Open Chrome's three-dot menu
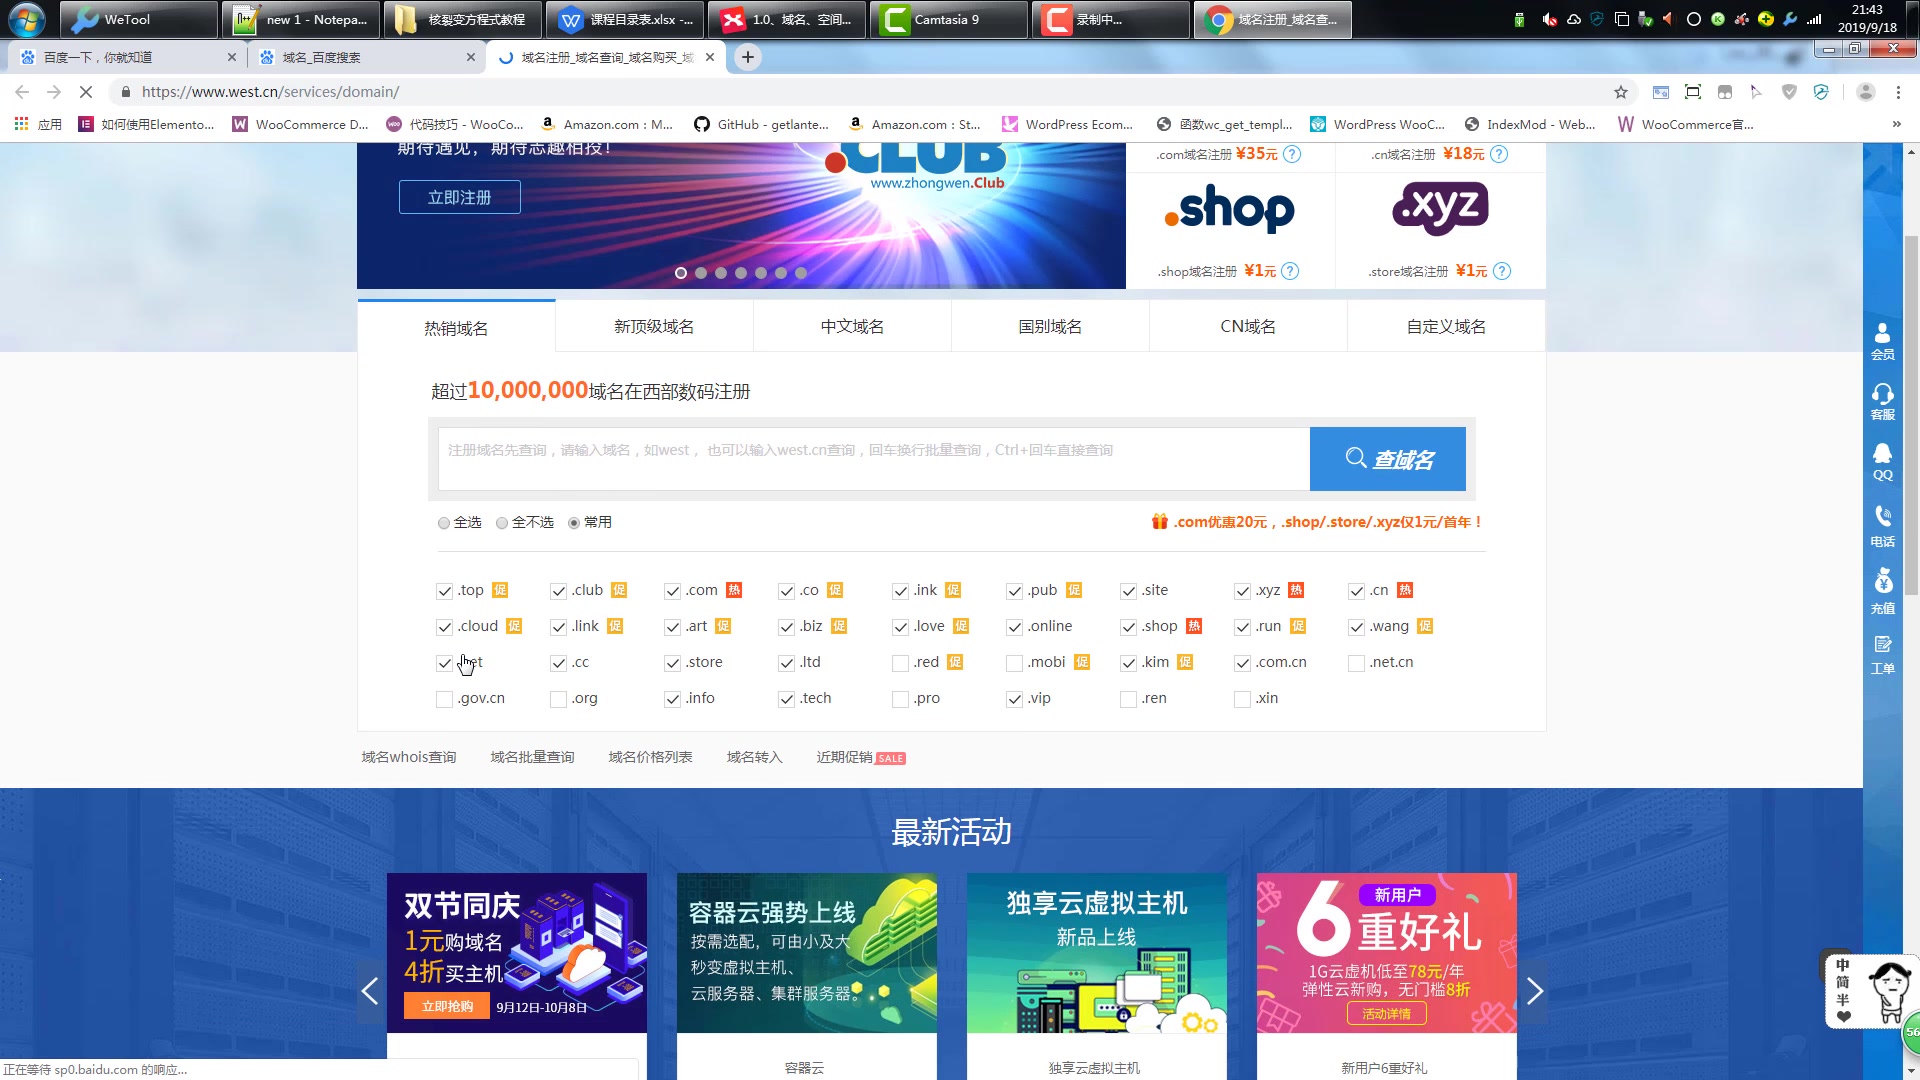The image size is (1920, 1080). (1899, 91)
